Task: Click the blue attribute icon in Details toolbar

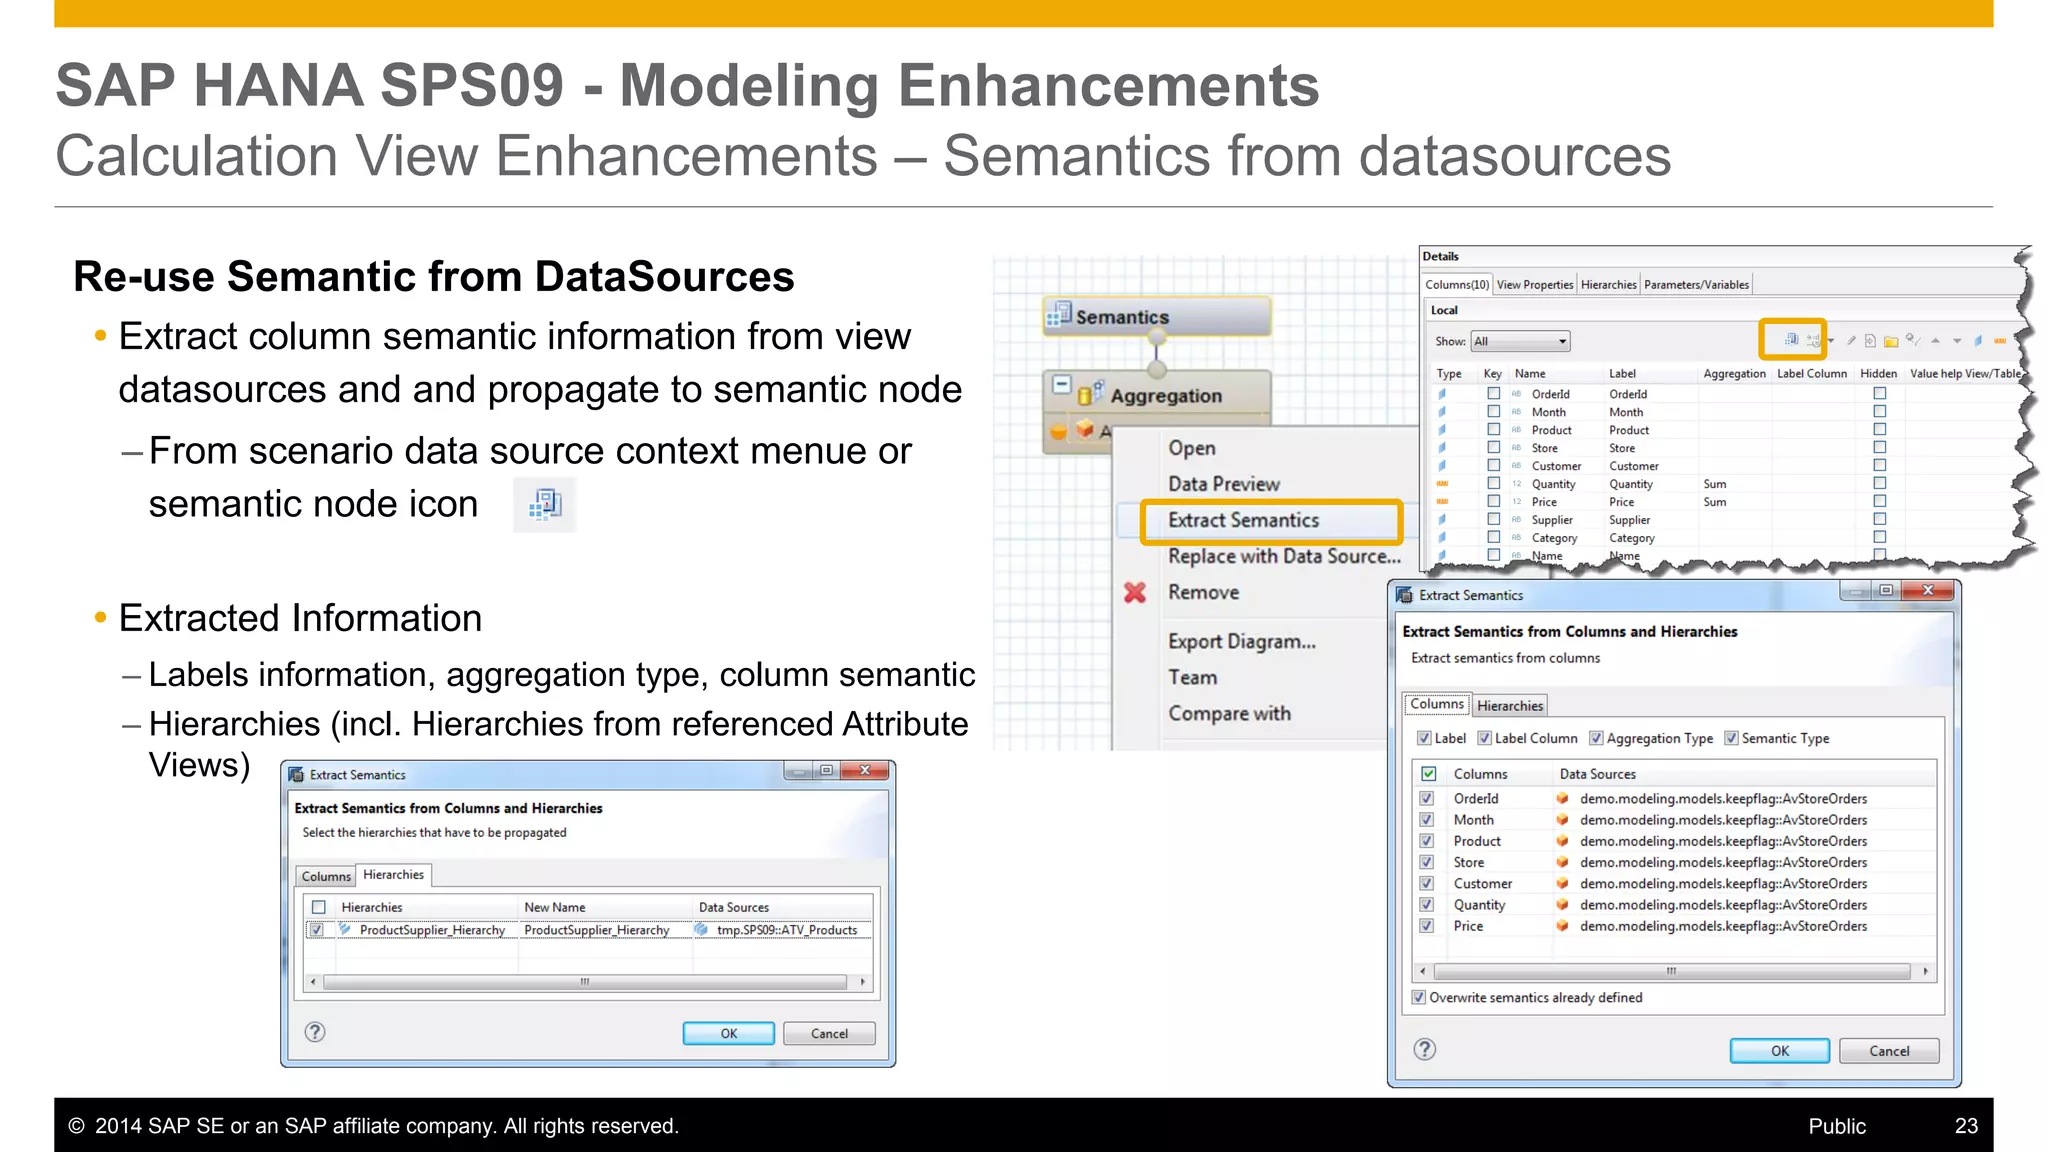Action: point(1978,341)
